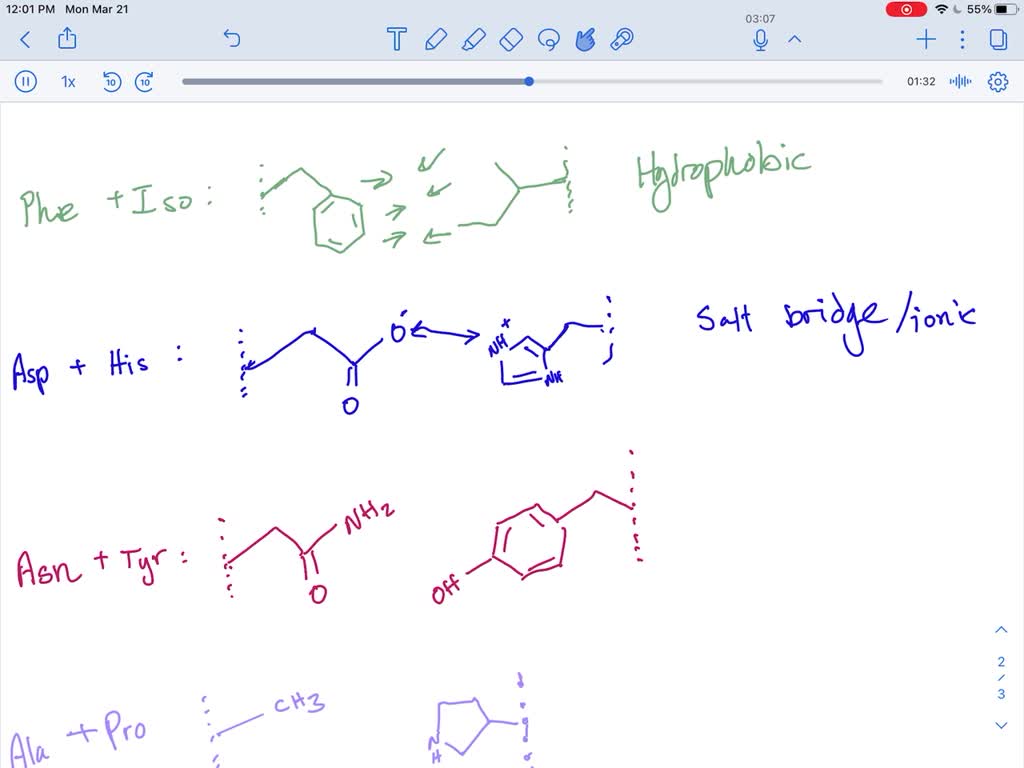
Task: Select the Text tool
Action: pyautogui.click(x=396, y=40)
